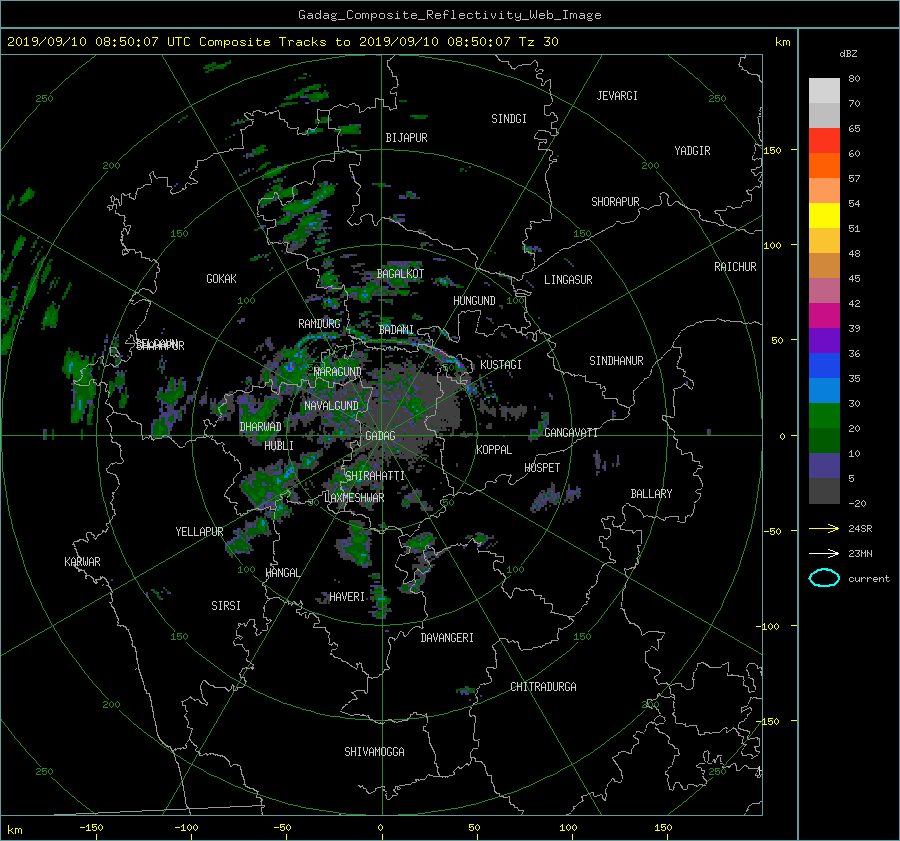Click the SHIVAMOGGA city label
900x841 pixels.
[x=374, y=752]
